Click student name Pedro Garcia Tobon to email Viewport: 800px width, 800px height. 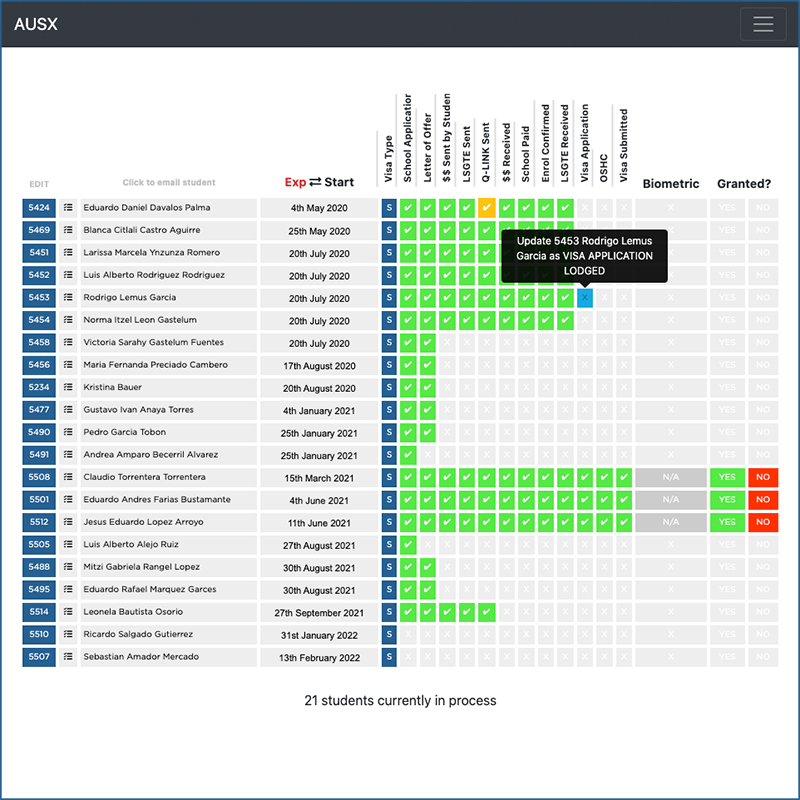pyautogui.click(x=124, y=432)
